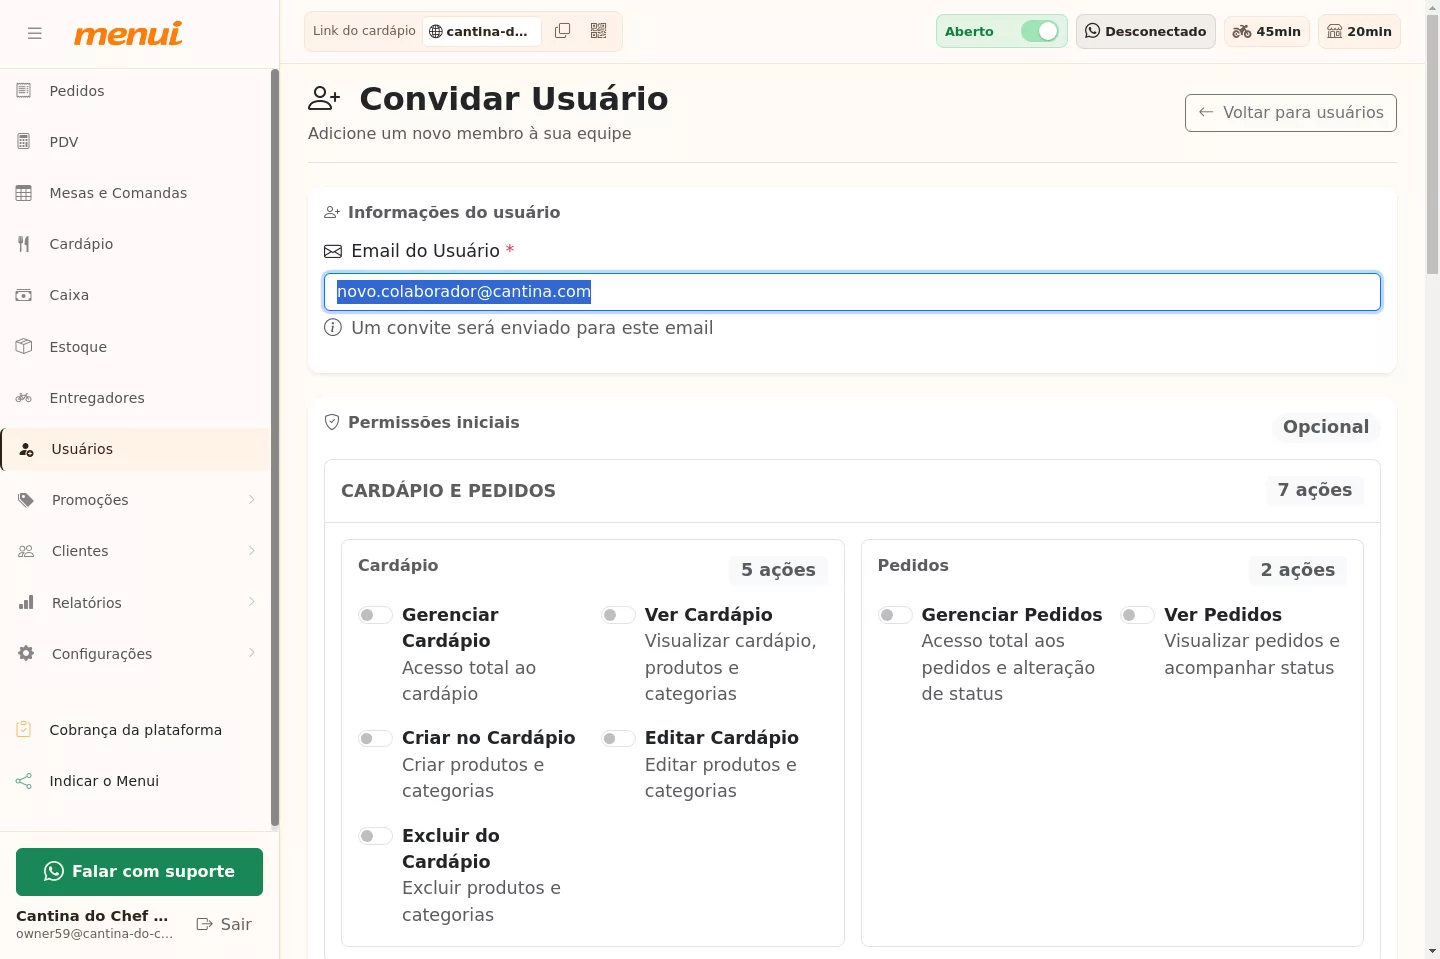This screenshot has width=1440, height=959.
Task: Click the 7 ações badge
Action: 1315,490
